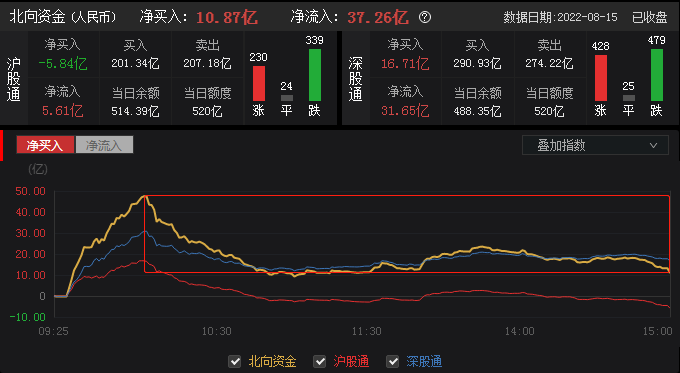Screen dimensions: 680x373
Task: Click the -10.00 y-axis label
Action: click(27, 317)
